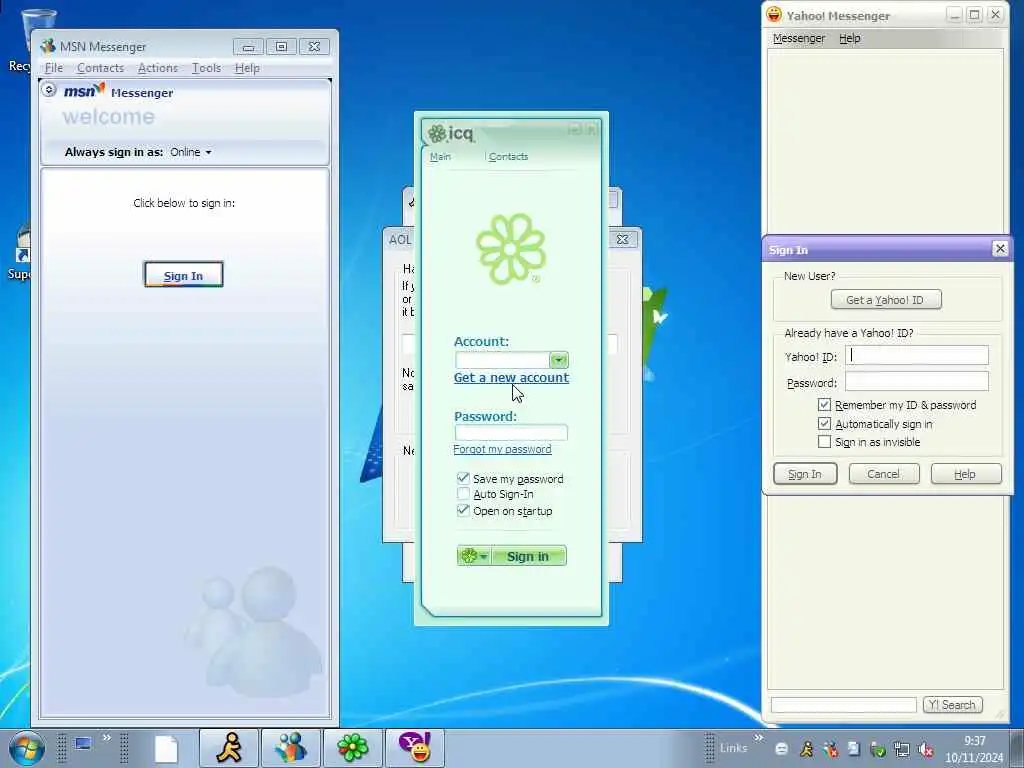
Task: Click the network tray icon
Action: 902,749
